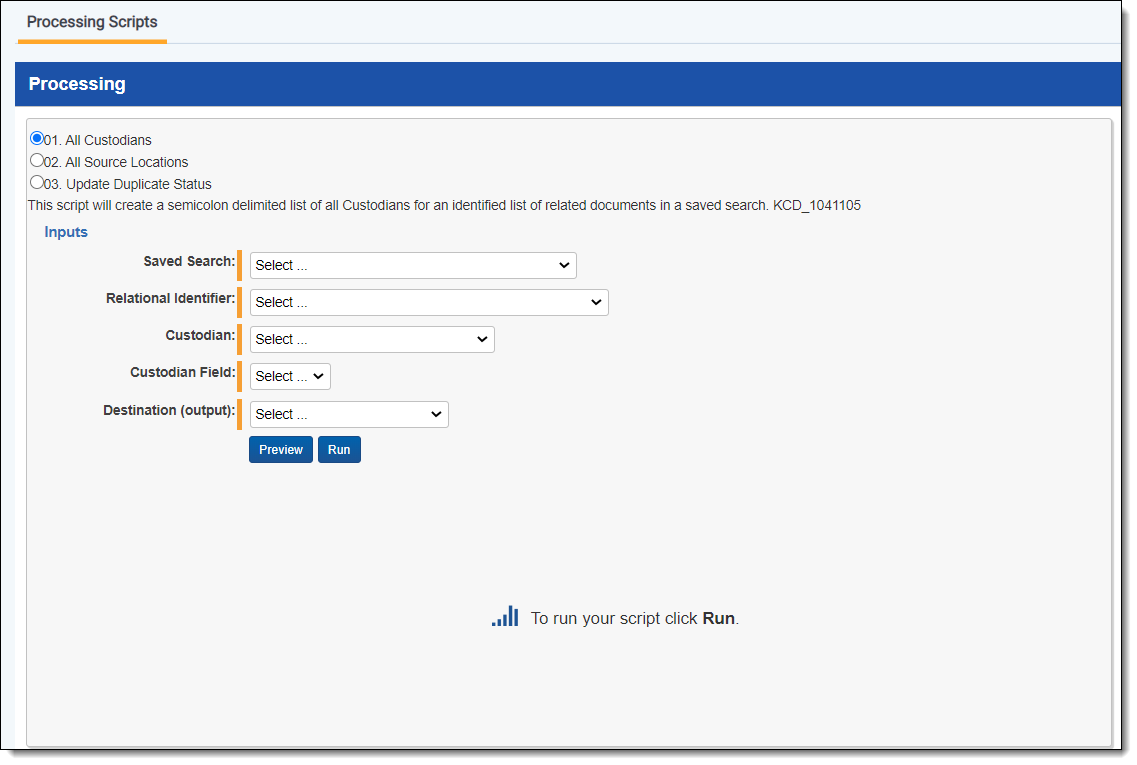
Task: Expand the Destination (output) dropdown
Action: 349,414
